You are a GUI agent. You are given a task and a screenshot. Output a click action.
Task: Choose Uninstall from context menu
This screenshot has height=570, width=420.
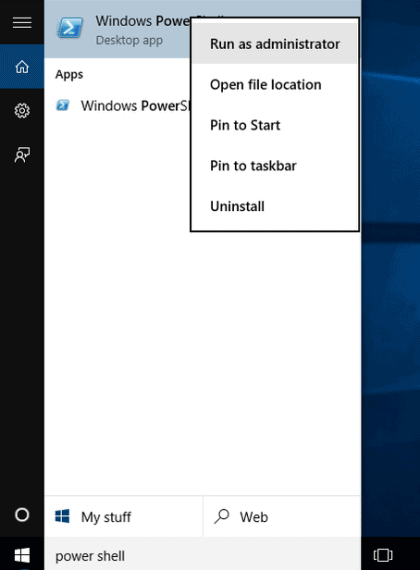(275, 206)
